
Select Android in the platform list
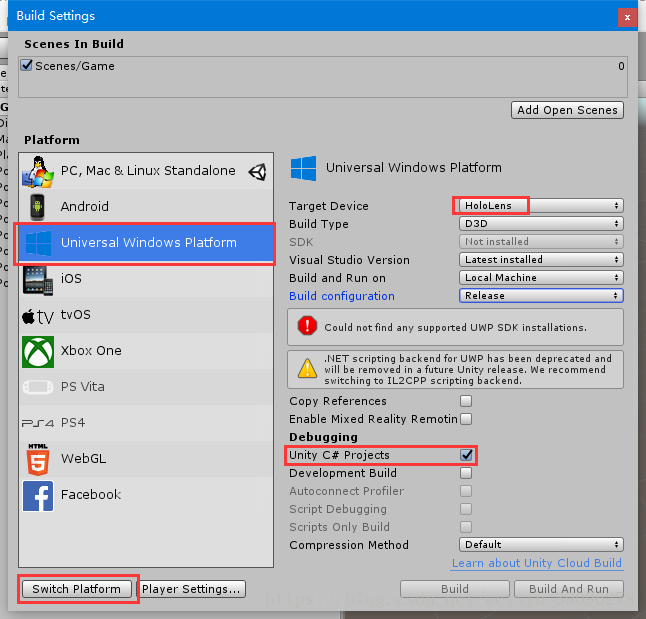point(146,206)
